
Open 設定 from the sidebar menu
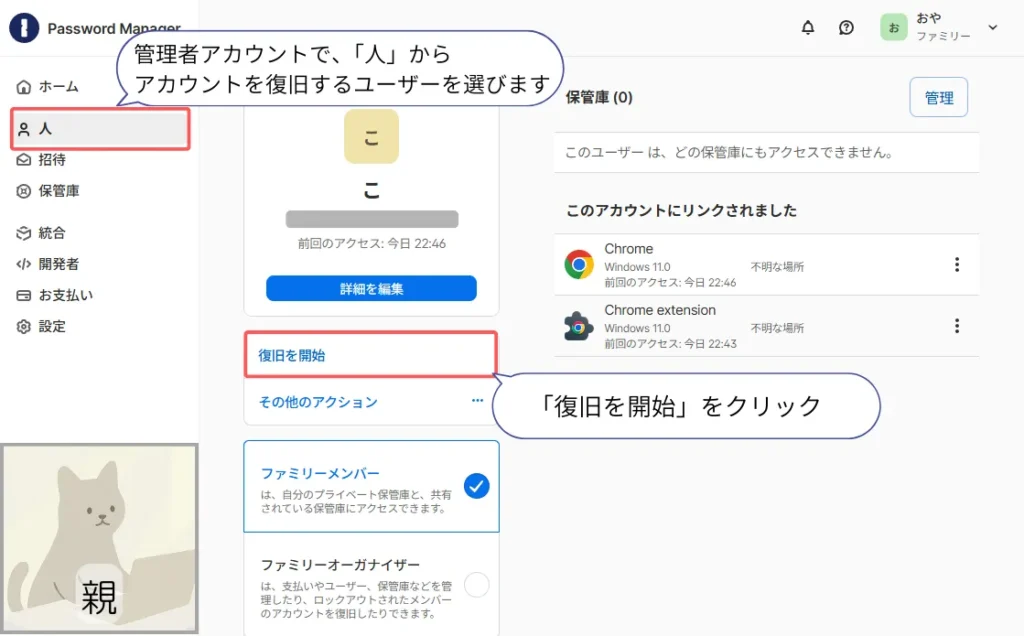(24, 327)
